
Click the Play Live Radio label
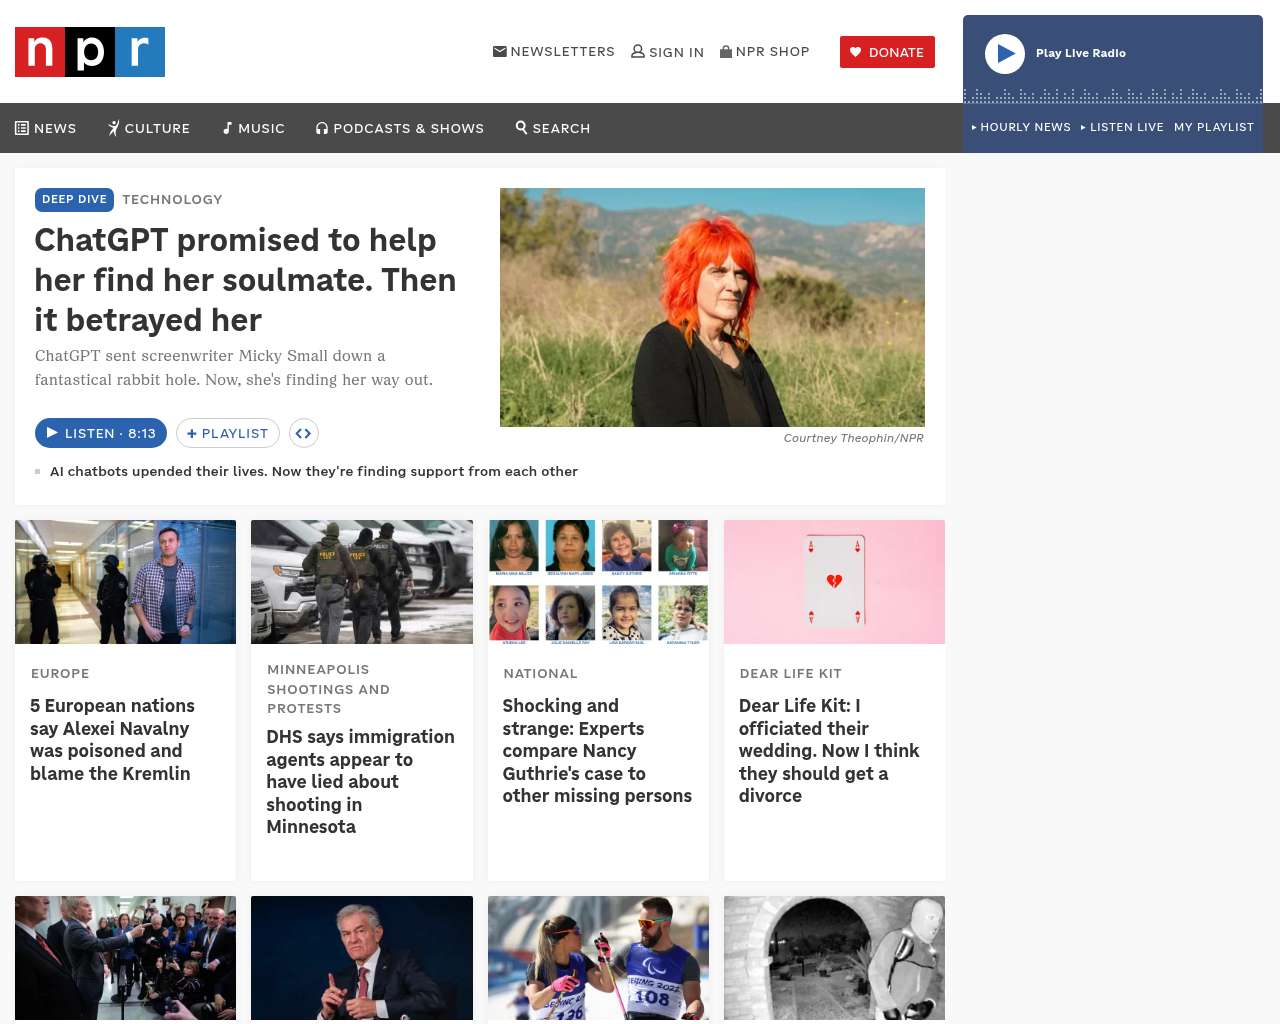point(1081,53)
